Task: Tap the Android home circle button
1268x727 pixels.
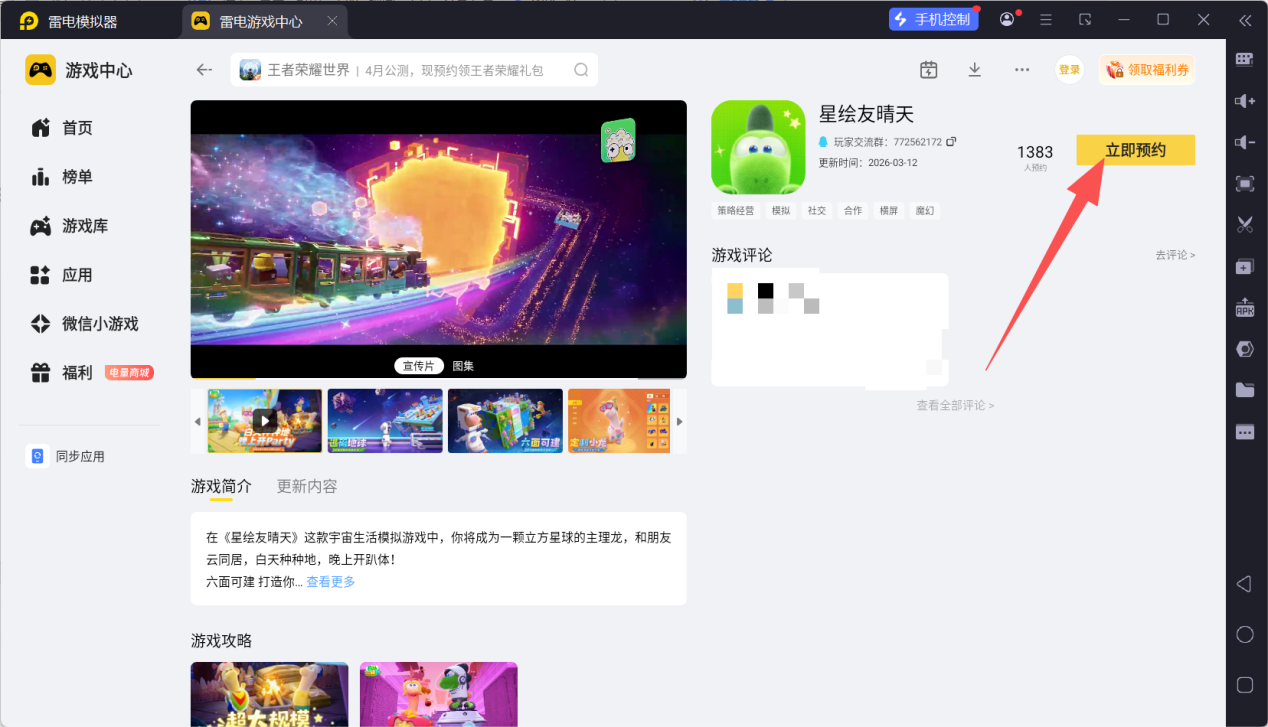Action: (1244, 635)
